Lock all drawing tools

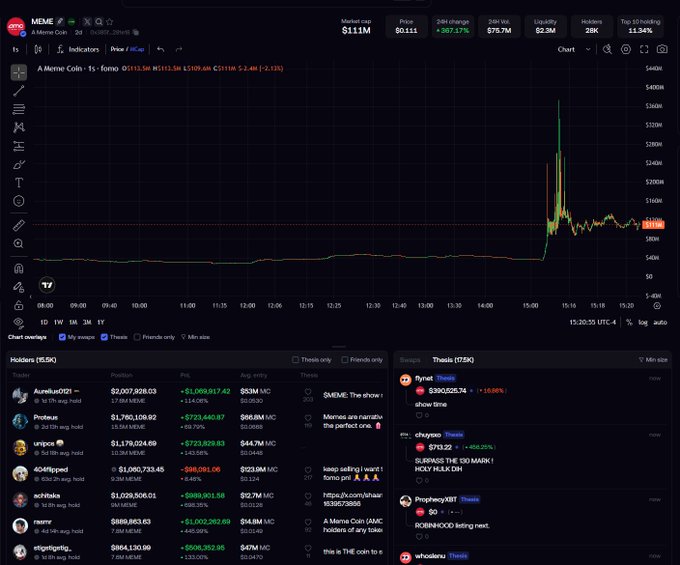19,305
